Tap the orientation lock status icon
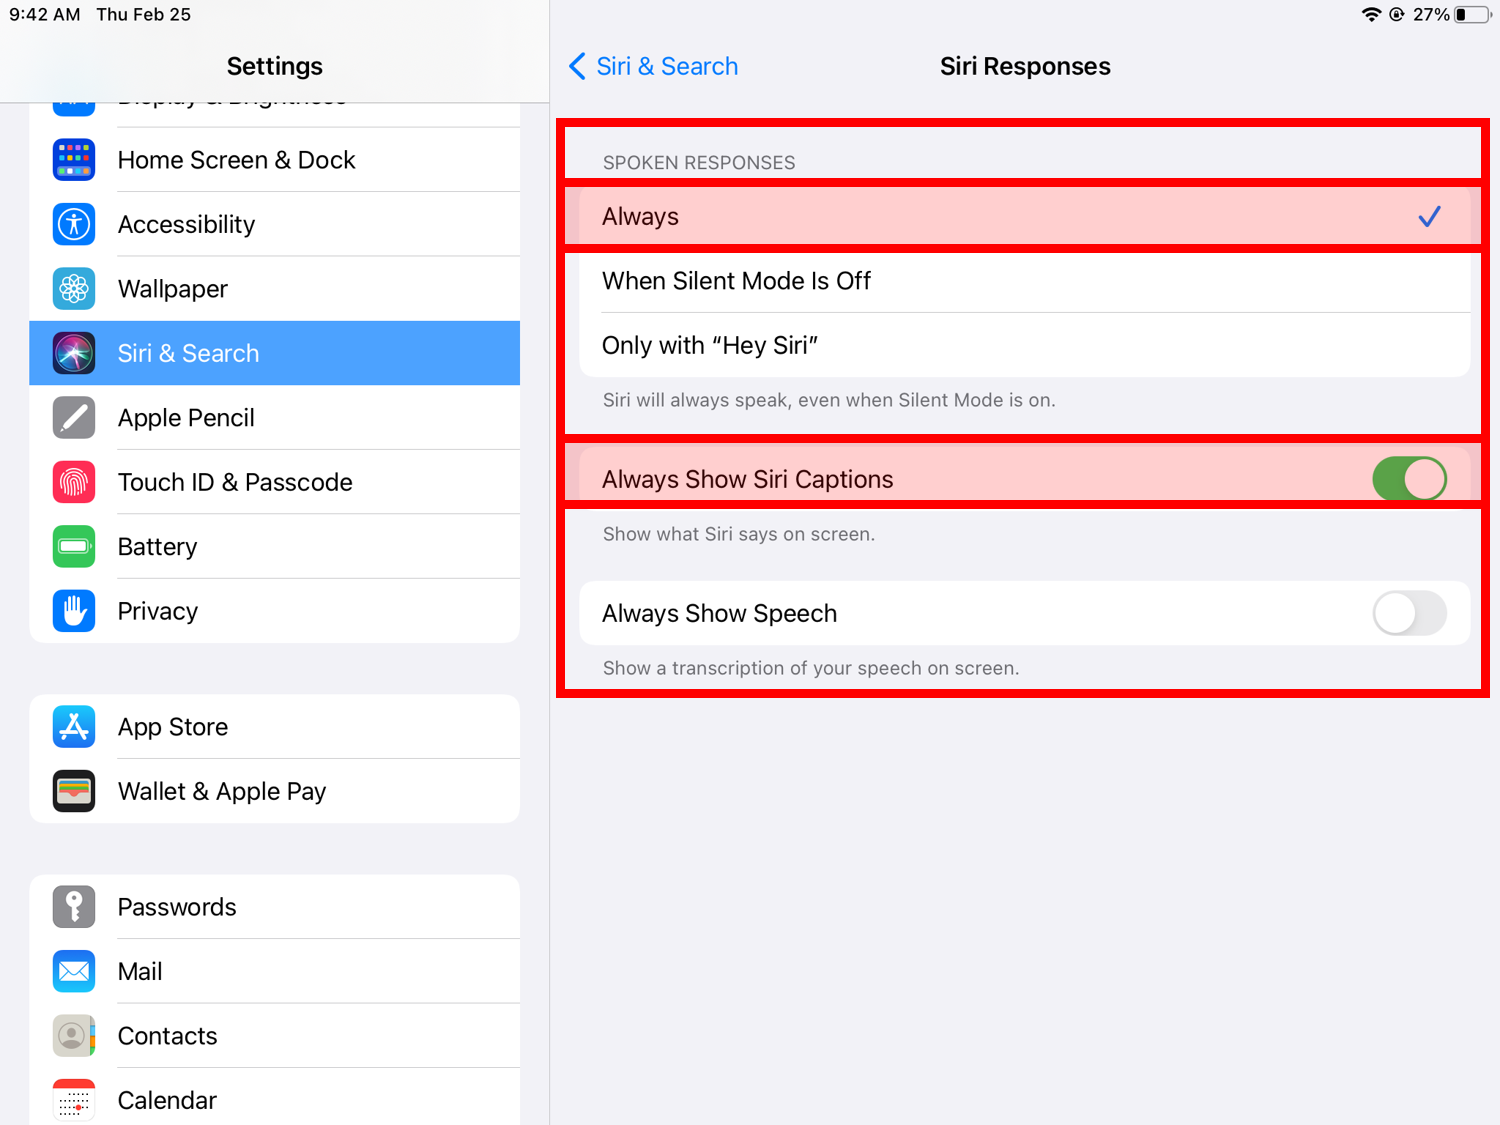Screen dimensions: 1500x1125 pos(1397,14)
